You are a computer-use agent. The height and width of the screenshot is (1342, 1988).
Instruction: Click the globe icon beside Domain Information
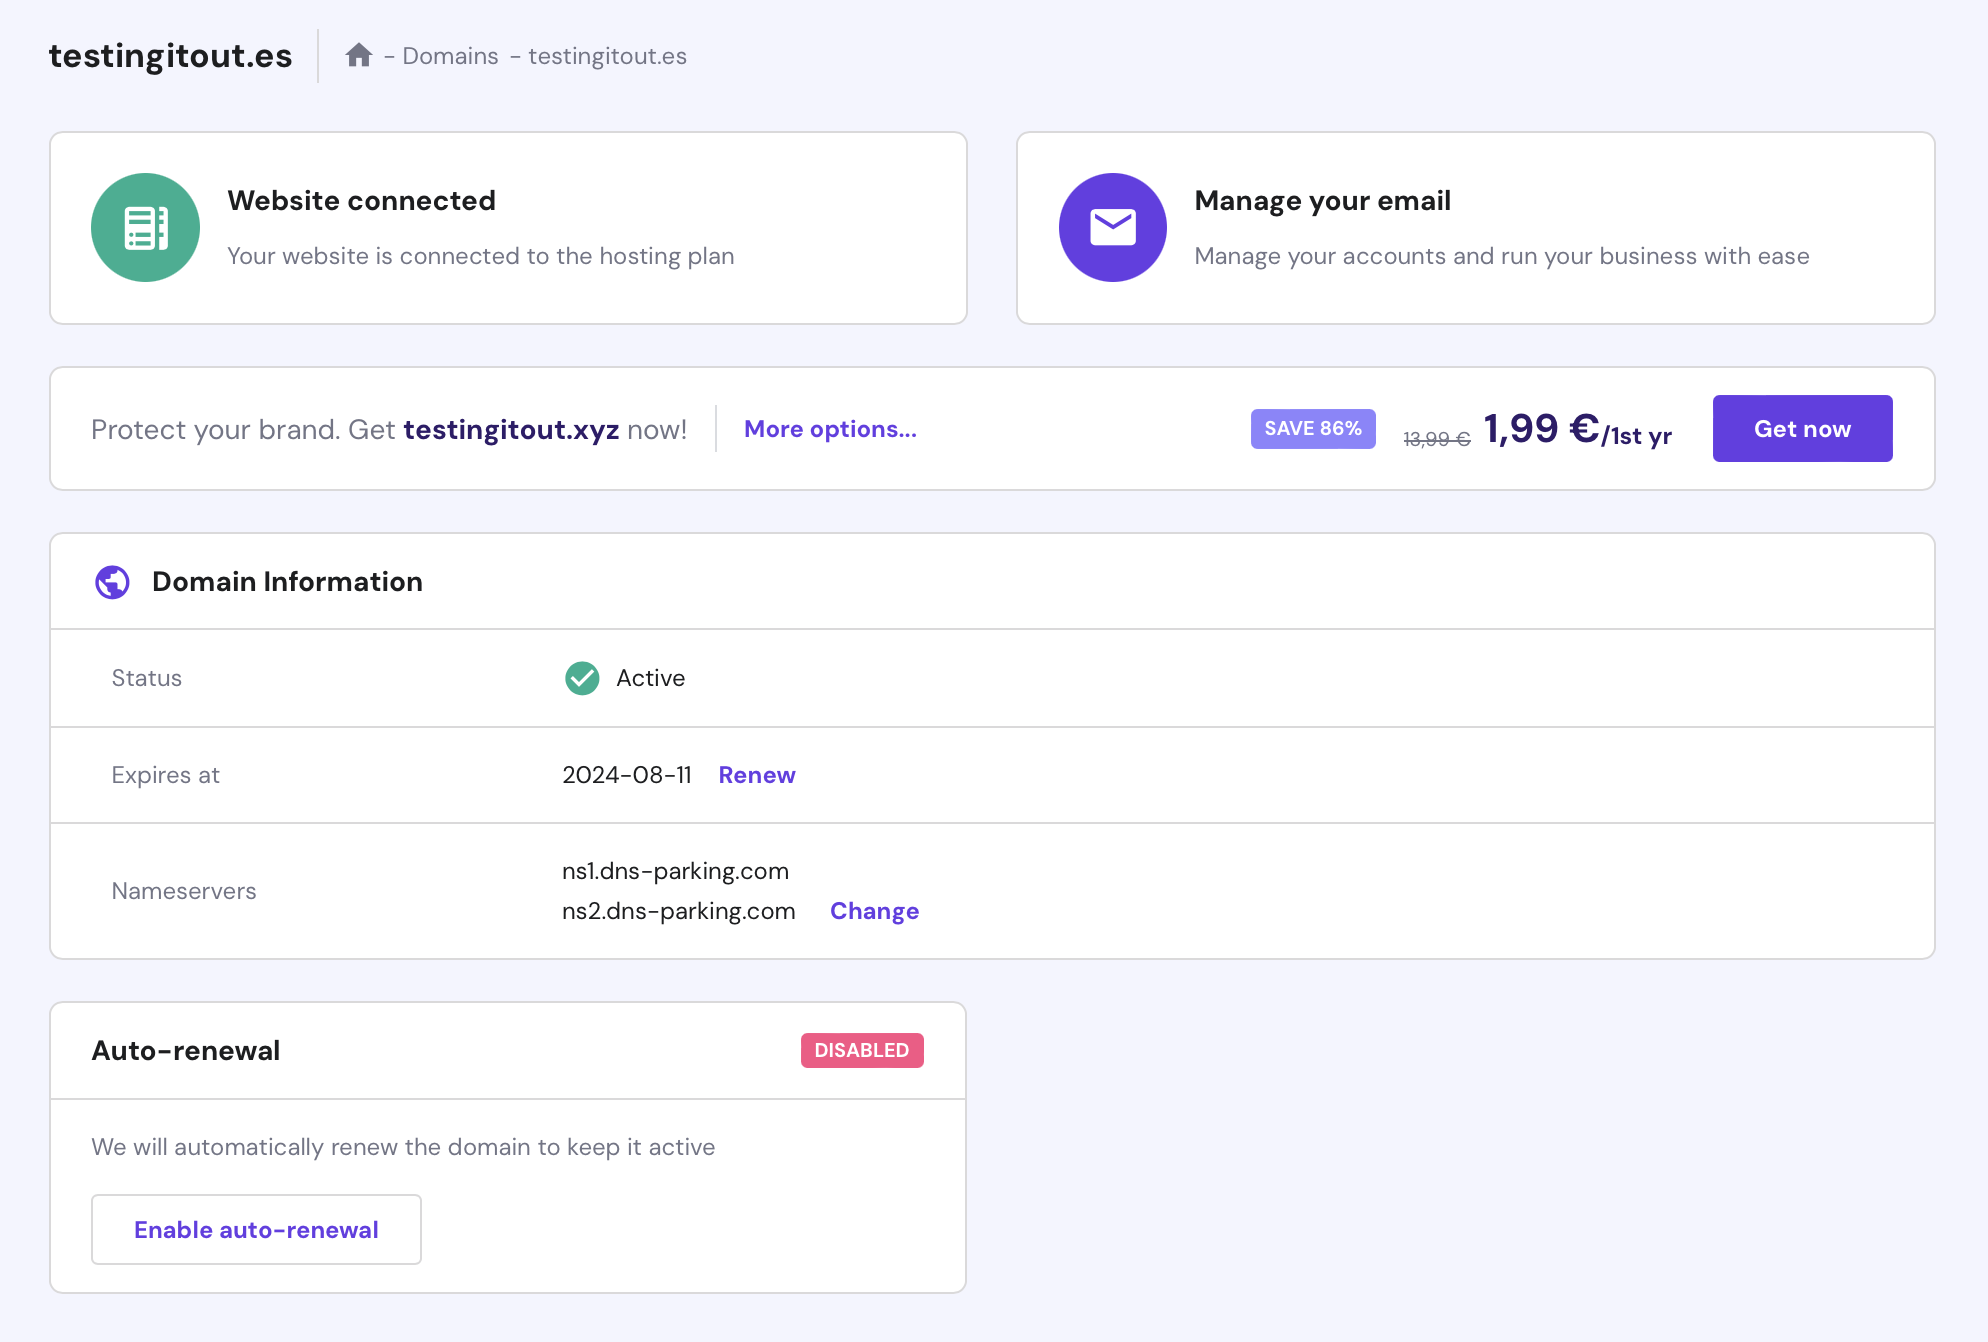pos(112,582)
